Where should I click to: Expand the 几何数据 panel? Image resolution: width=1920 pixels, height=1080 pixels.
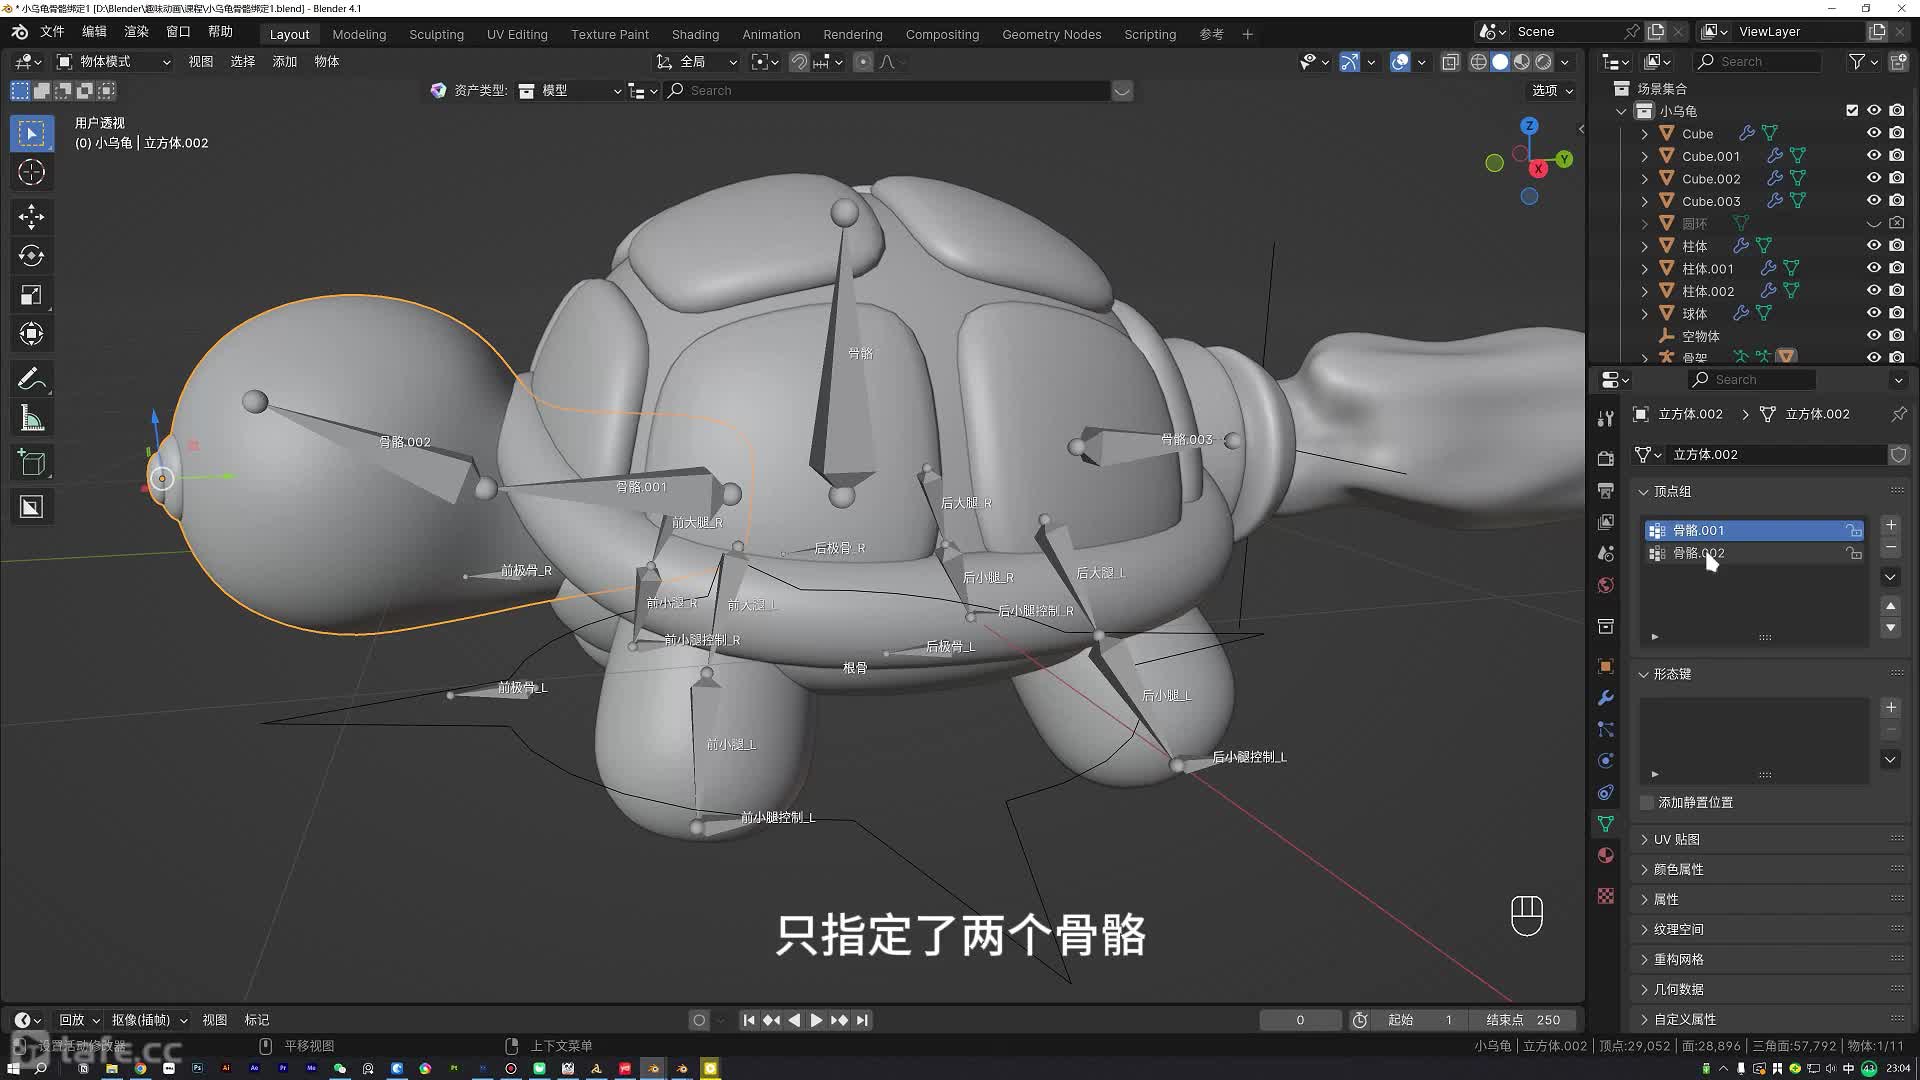coord(1643,990)
